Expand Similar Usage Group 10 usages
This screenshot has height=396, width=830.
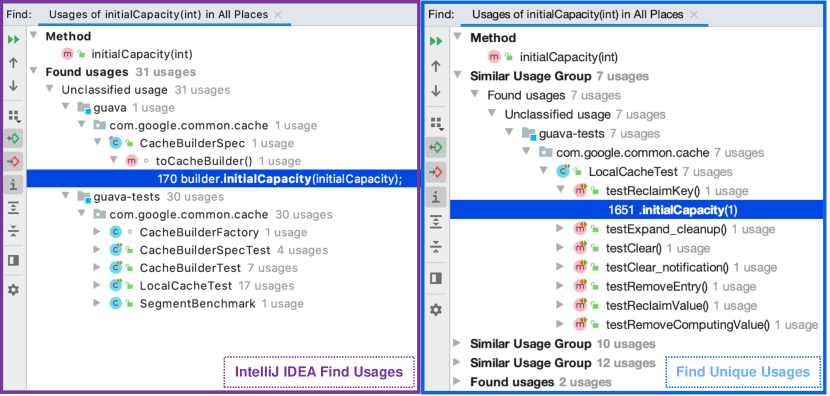[x=458, y=344]
